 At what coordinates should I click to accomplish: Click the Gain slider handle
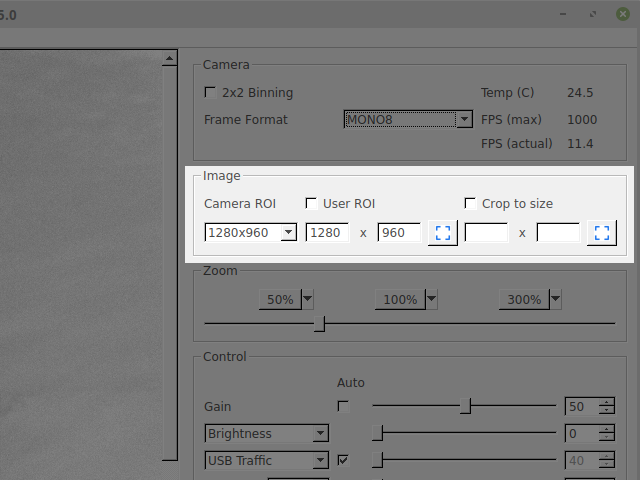coord(465,406)
